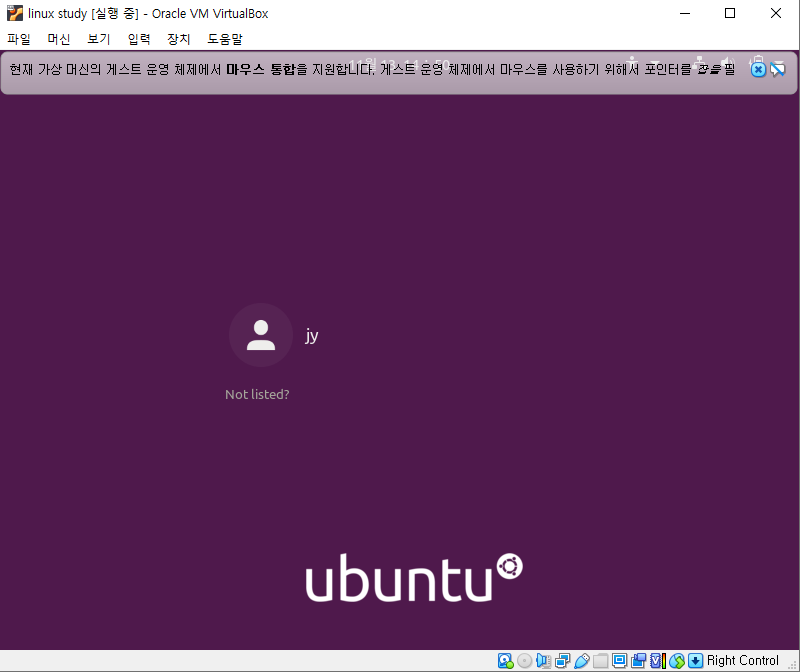Click the shared folders status icon
Screen dimensions: 800x672
pos(600,661)
